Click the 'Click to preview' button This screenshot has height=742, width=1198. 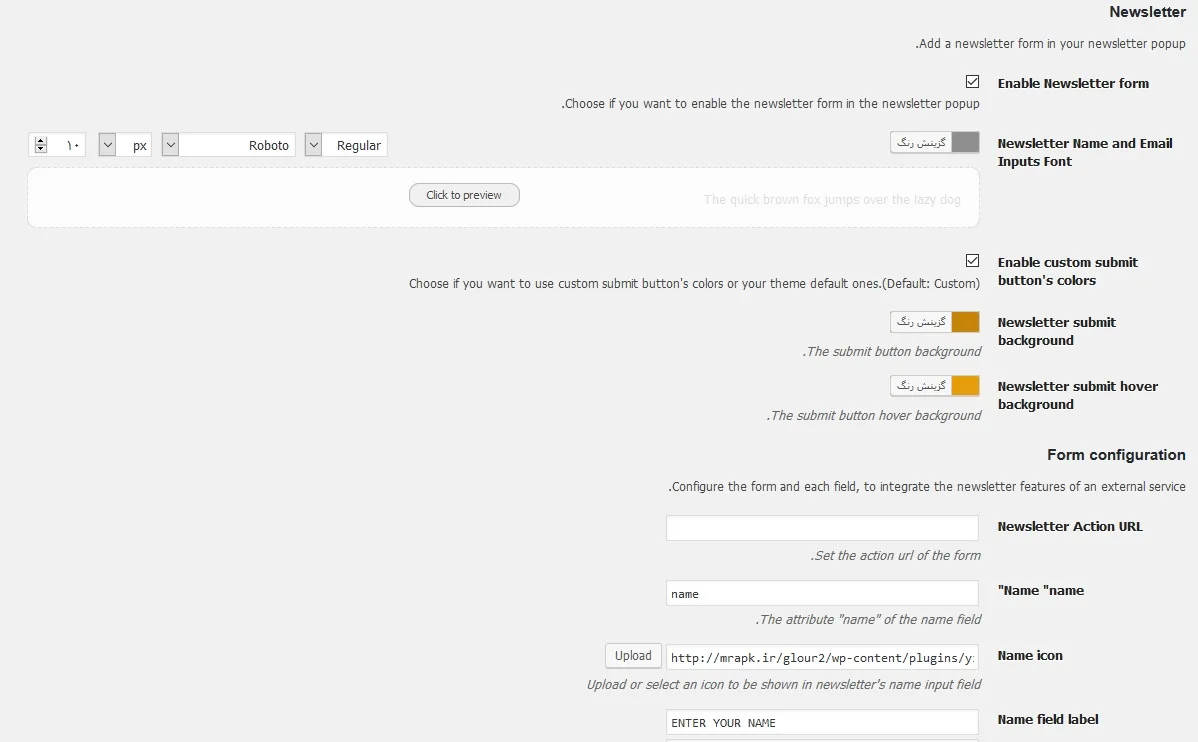point(464,195)
